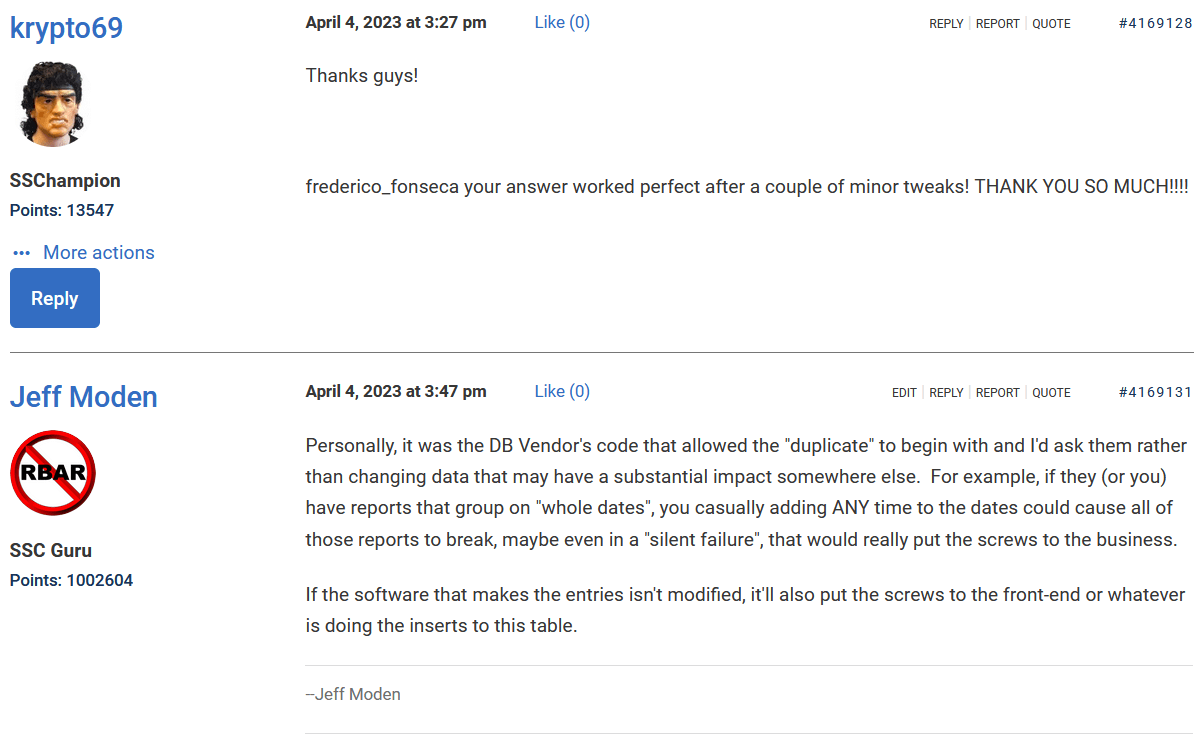Click REPLY on post #4169128
1201x748 pixels.
pos(946,24)
